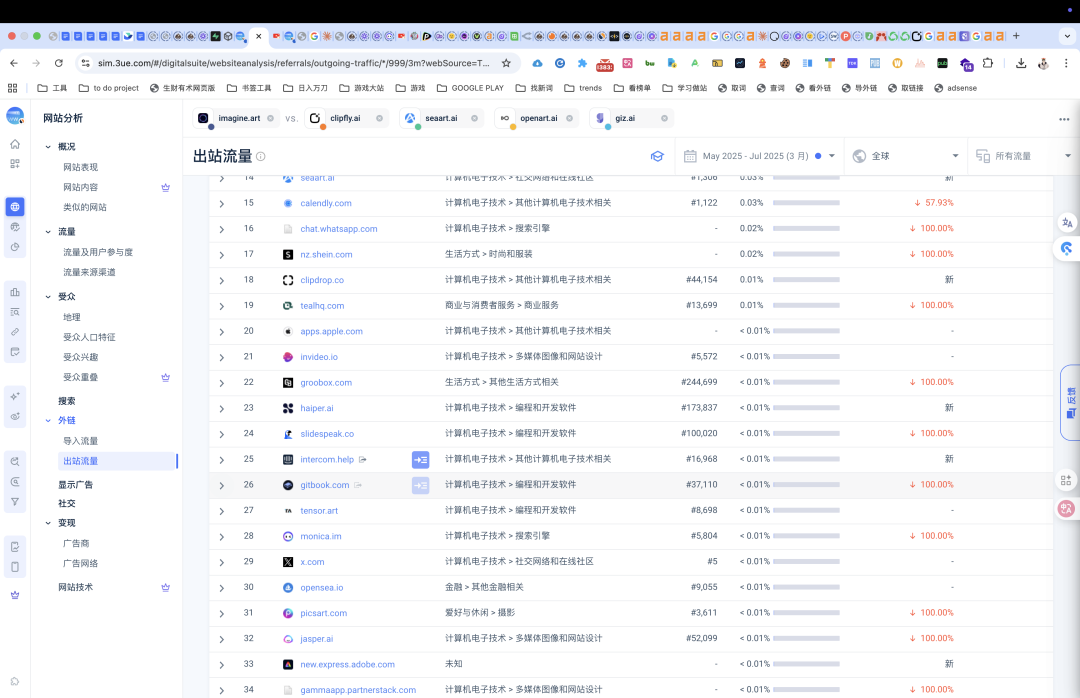1080x698 pixels.
Task: Click the #44,154 rank cell for clipdrop.co
Action: [702, 280]
